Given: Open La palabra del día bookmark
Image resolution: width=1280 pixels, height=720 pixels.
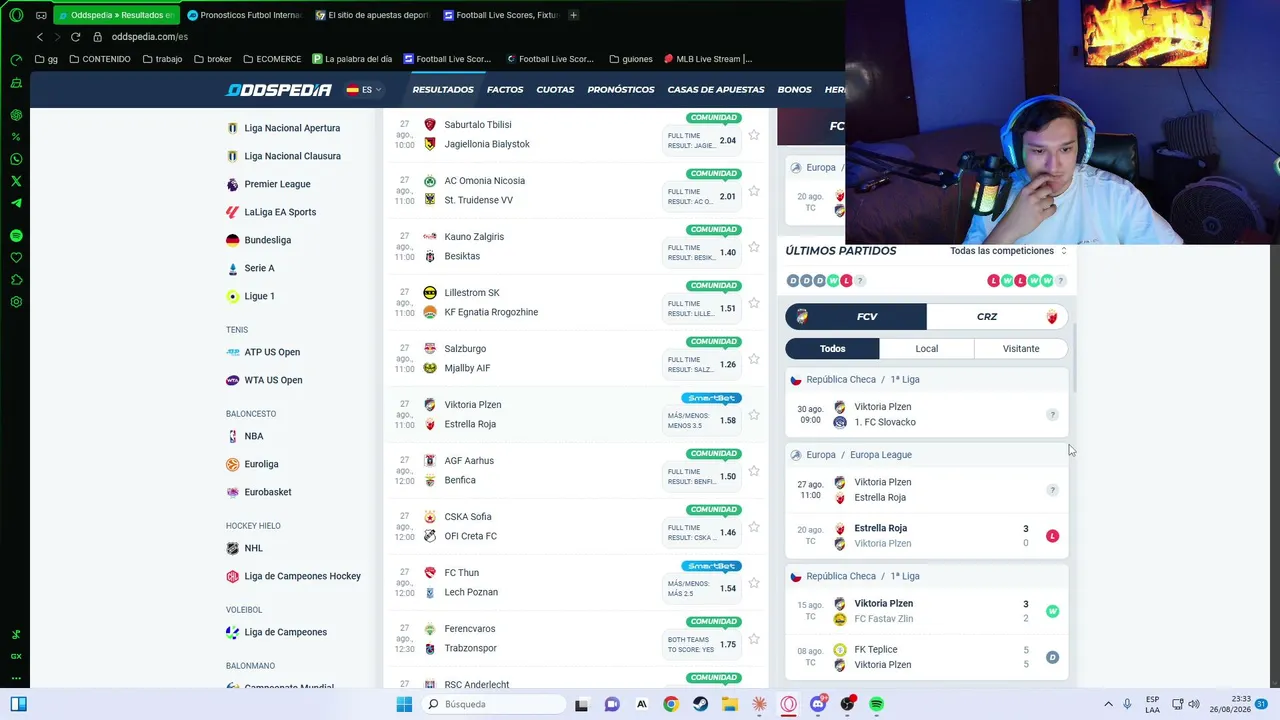Looking at the screenshot, I should point(353,59).
